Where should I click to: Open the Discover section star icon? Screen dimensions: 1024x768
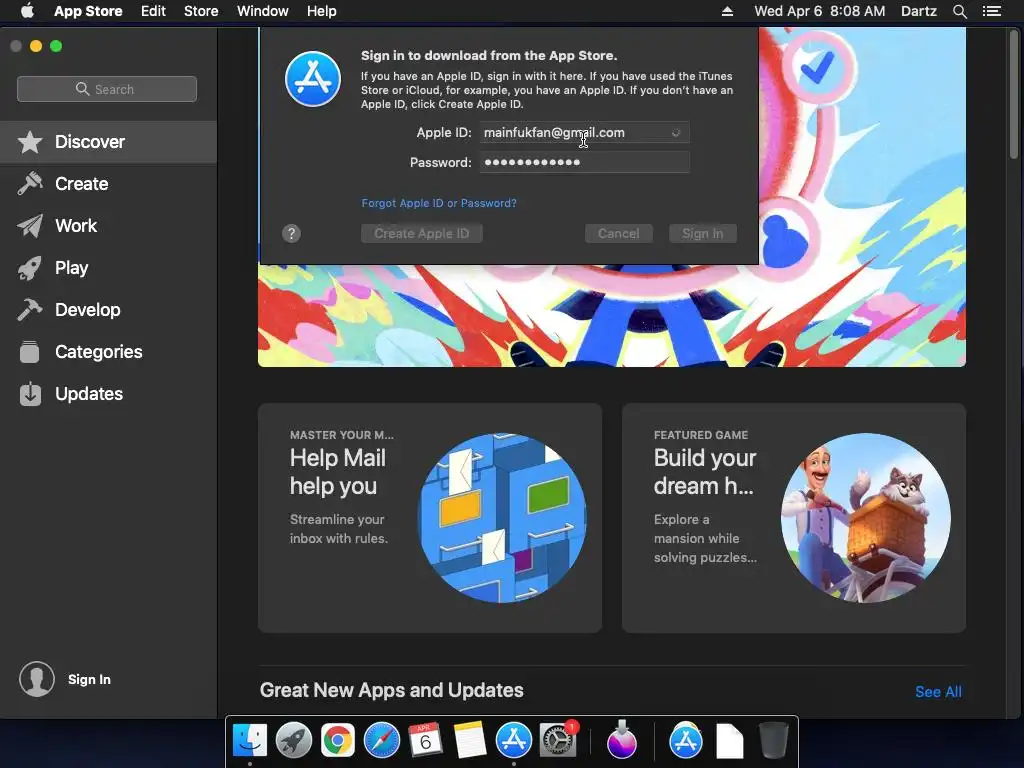30,142
